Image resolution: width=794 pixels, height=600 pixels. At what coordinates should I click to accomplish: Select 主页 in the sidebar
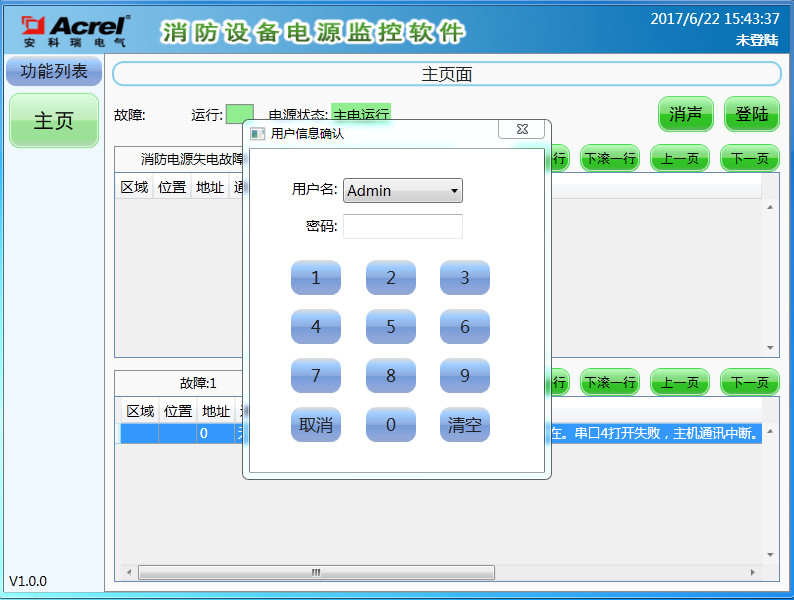pos(54,121)
